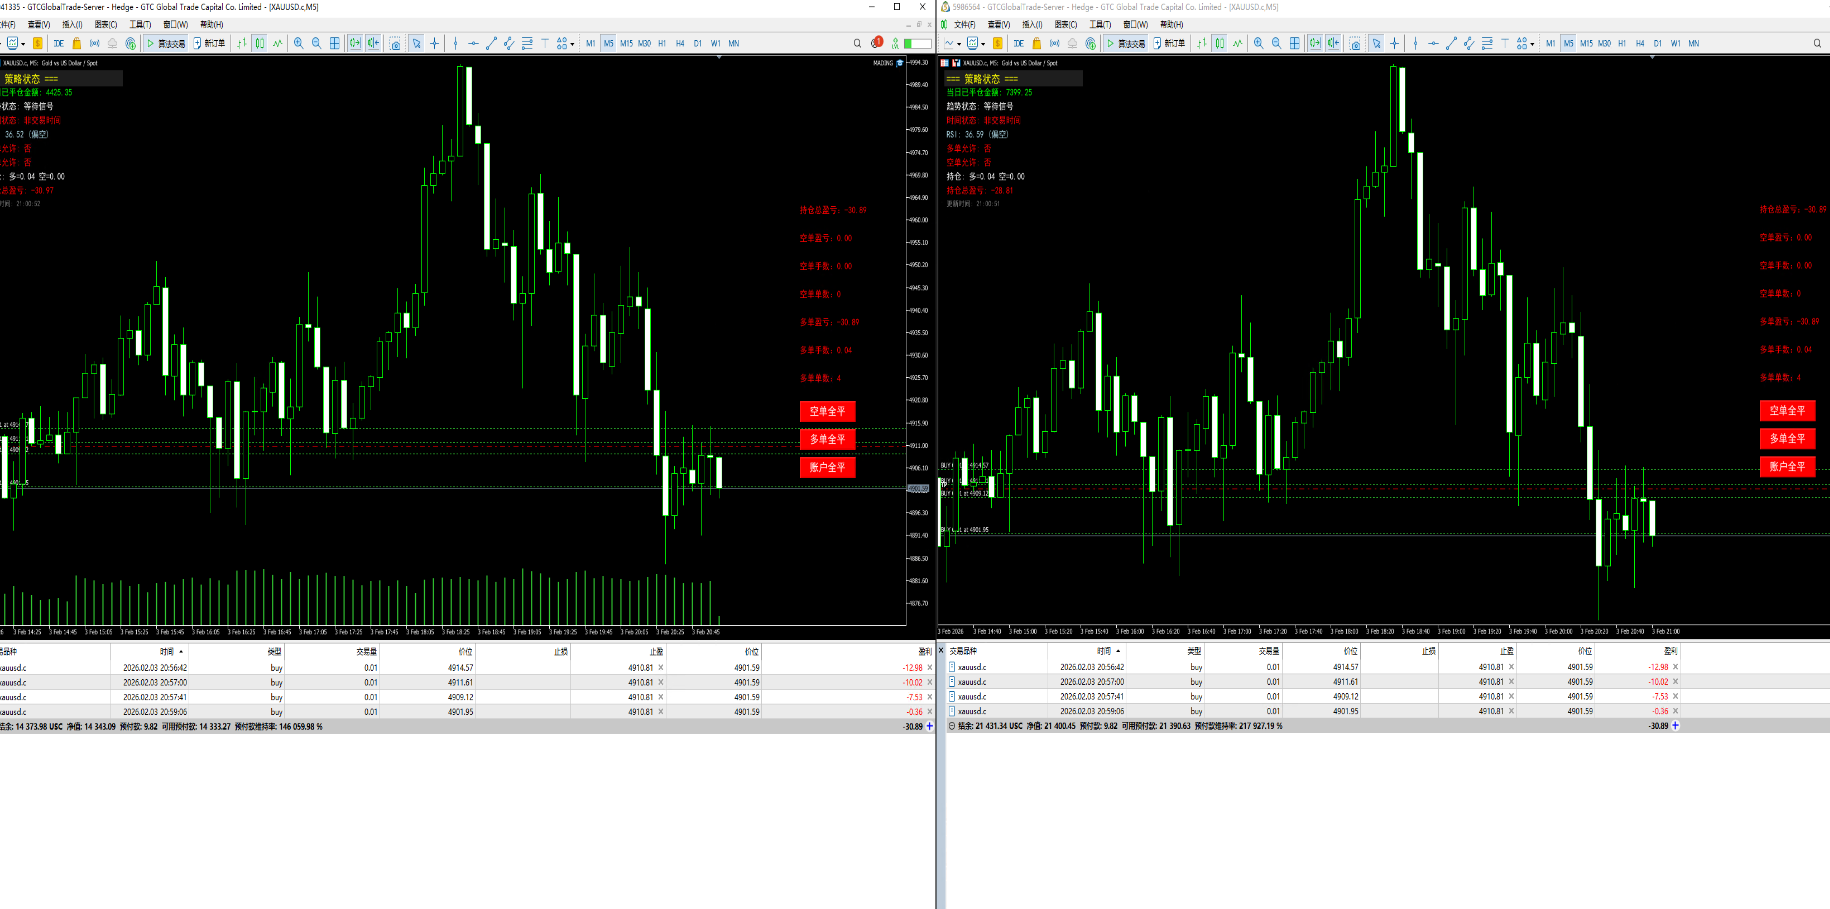Click 多单全平 button on right chart
The width and height of the screenshot is (1830, 909).
[1787, 438]
